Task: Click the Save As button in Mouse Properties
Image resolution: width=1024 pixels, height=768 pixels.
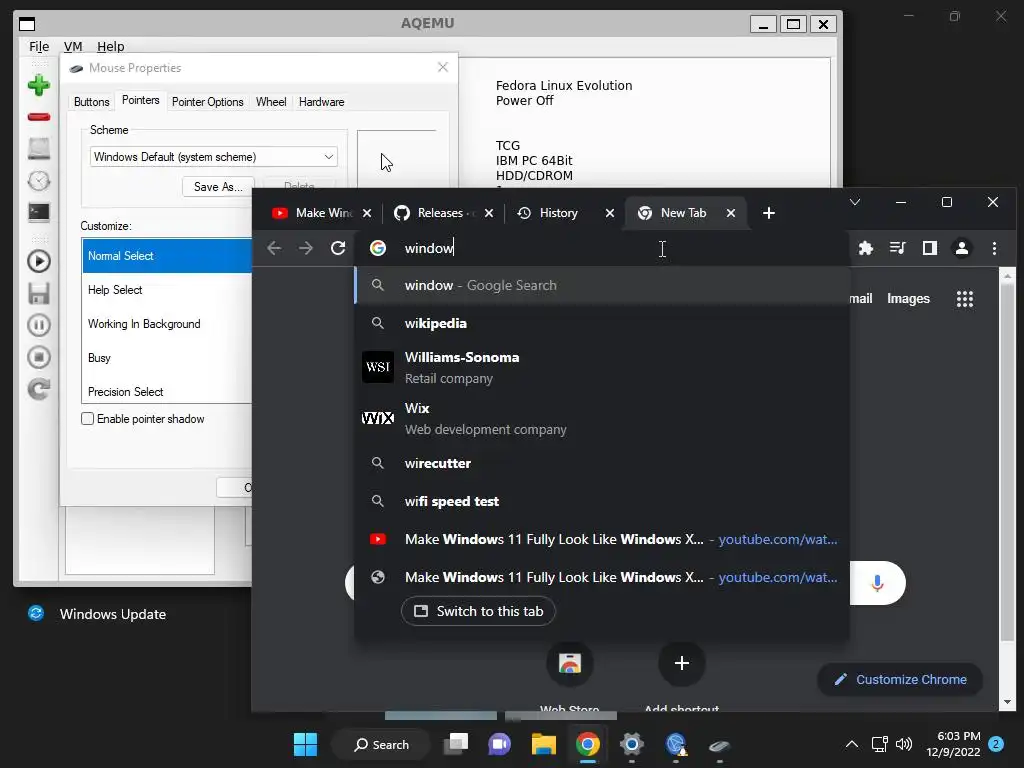Action: [x=218, y=187]
